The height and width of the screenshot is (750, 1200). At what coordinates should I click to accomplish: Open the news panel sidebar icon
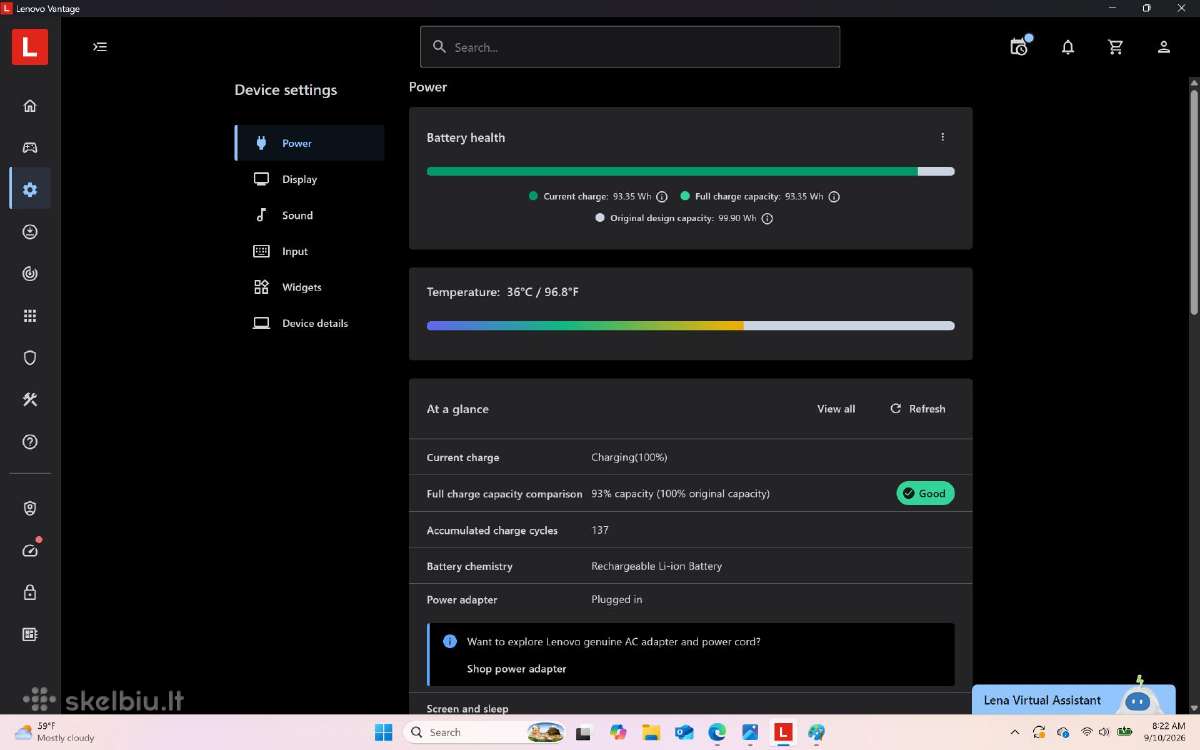pos(30,634)
